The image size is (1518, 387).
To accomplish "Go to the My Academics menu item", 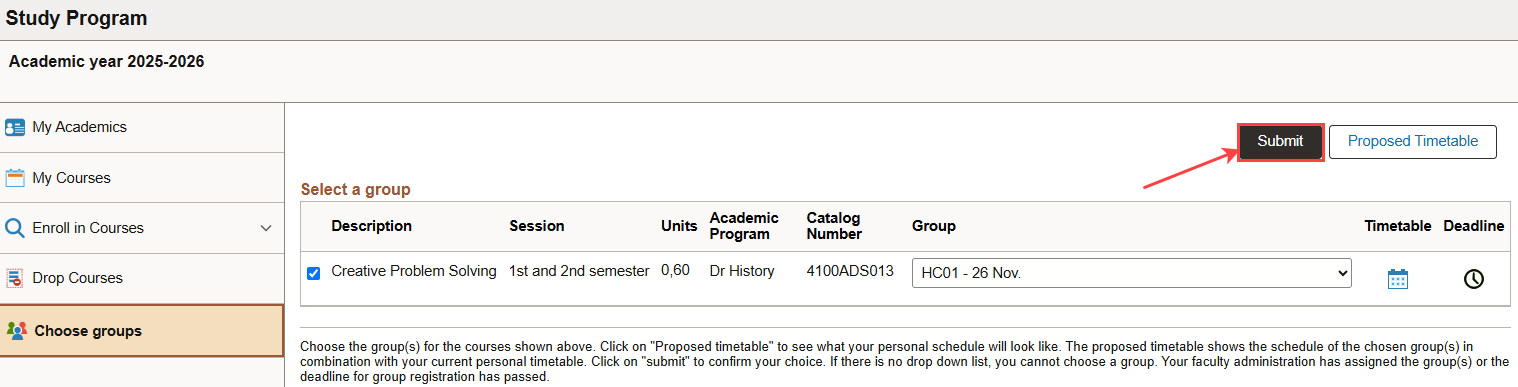I will click(80, 127).
